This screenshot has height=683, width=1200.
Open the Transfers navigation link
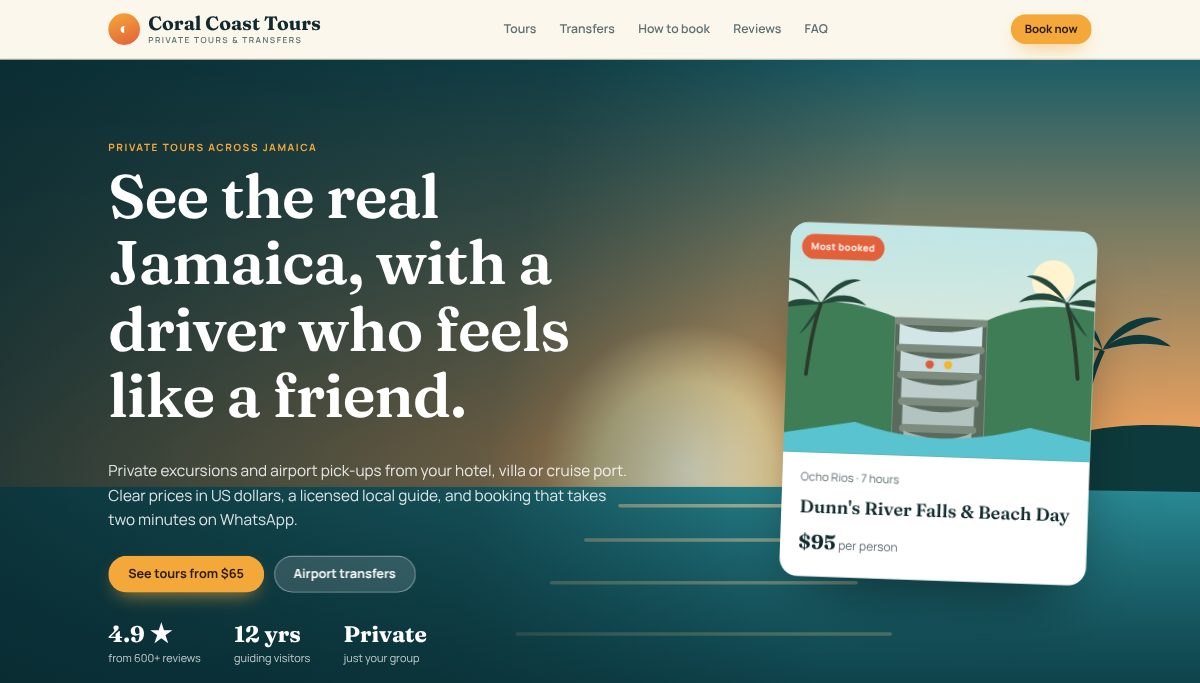[587, 29]
